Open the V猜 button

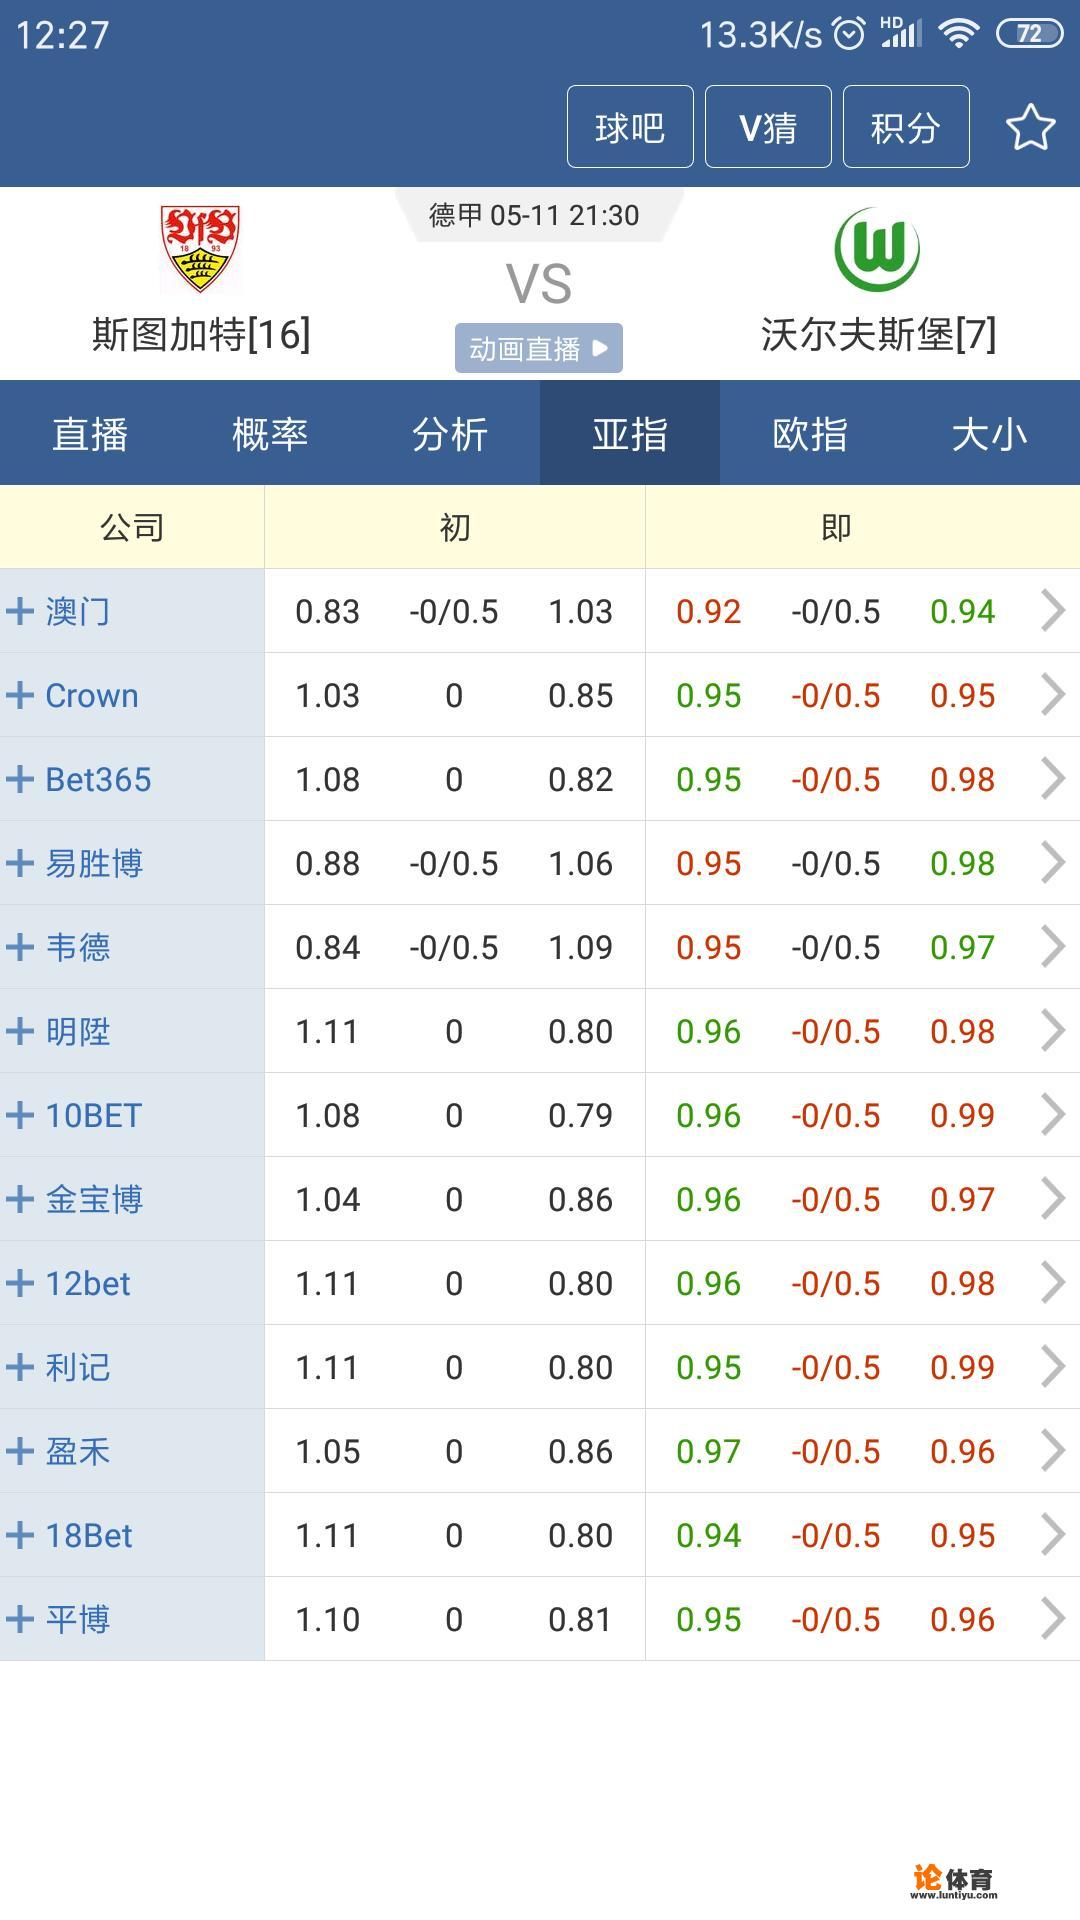point(768,127)
